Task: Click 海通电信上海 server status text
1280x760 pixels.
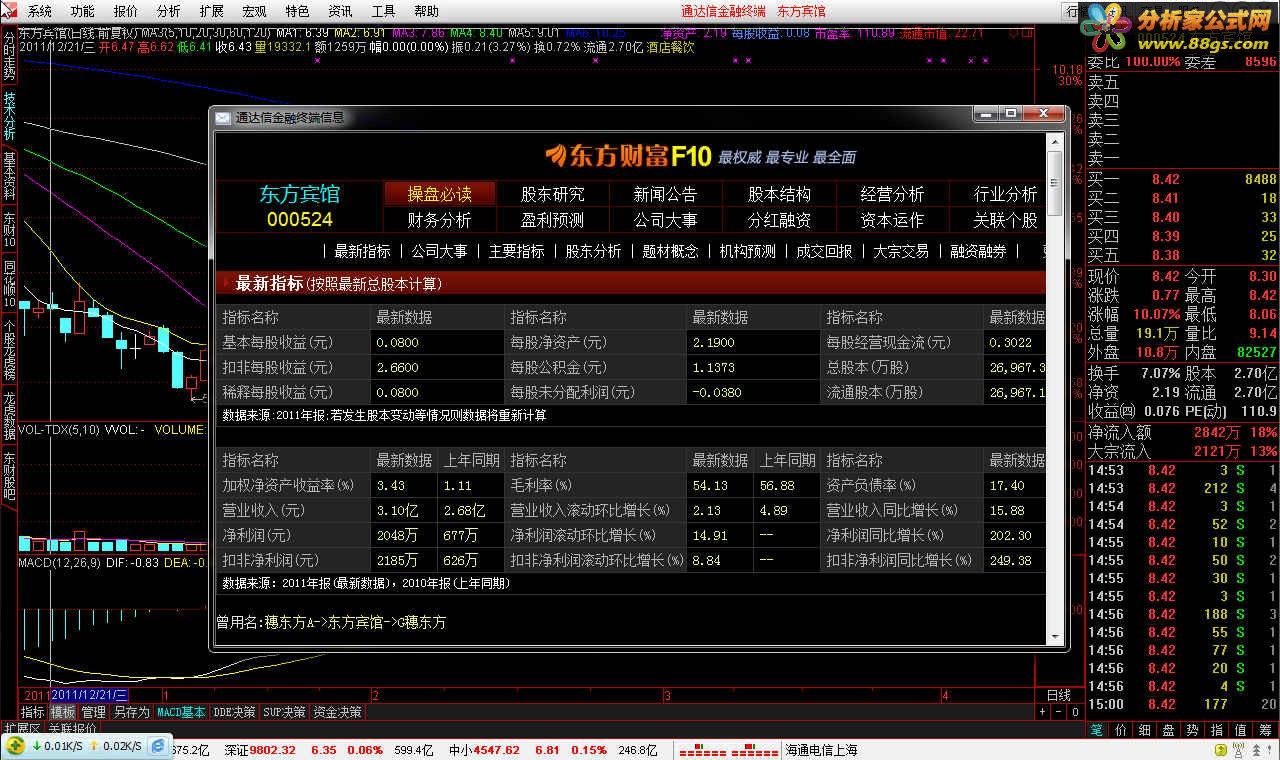Action: pyautogui.click(x=821, y=750)
